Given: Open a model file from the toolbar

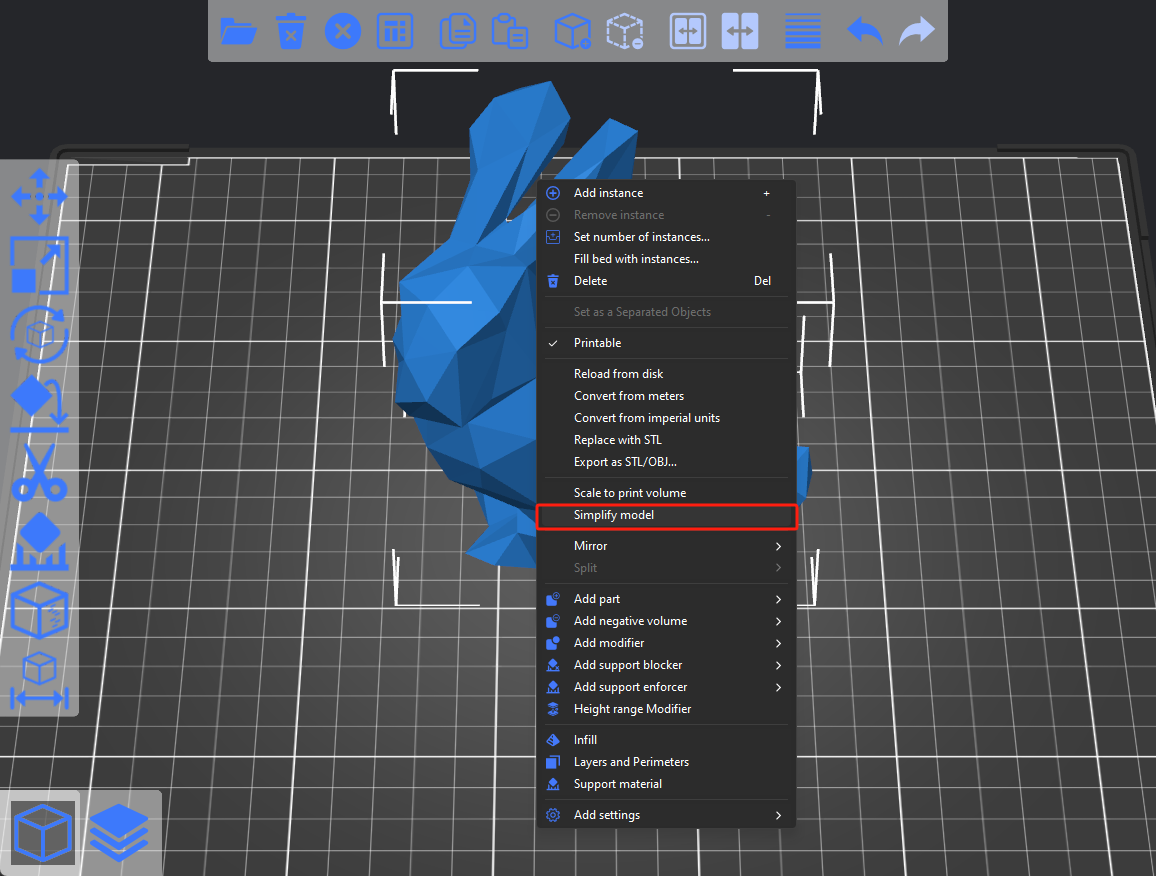Looking at the screenshot, I should click(237, 31).
